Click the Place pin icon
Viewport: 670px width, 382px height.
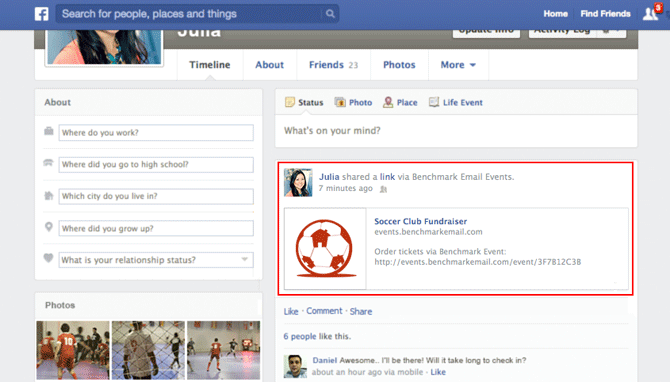tap(388, 102)
